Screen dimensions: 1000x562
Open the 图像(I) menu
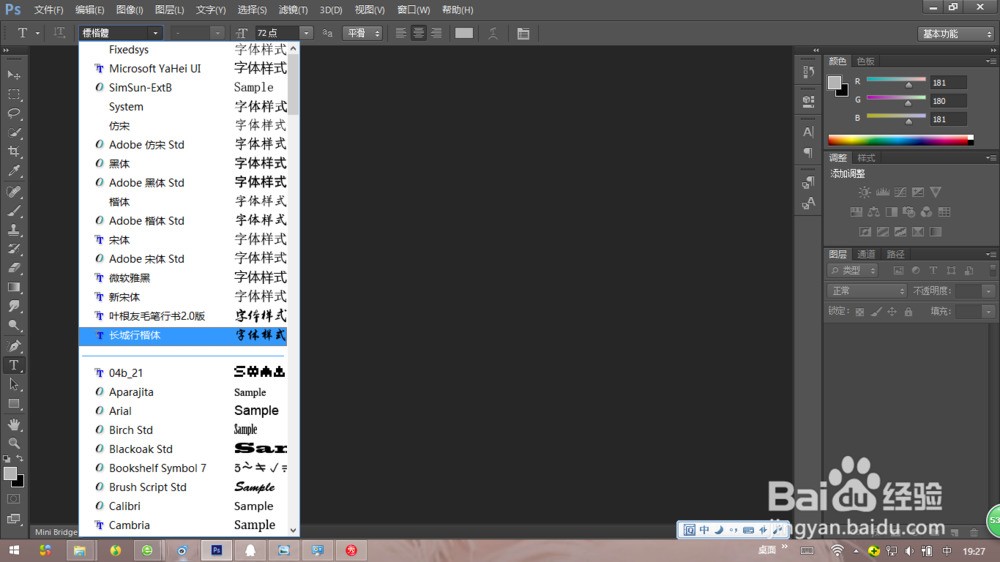(129, 10)
